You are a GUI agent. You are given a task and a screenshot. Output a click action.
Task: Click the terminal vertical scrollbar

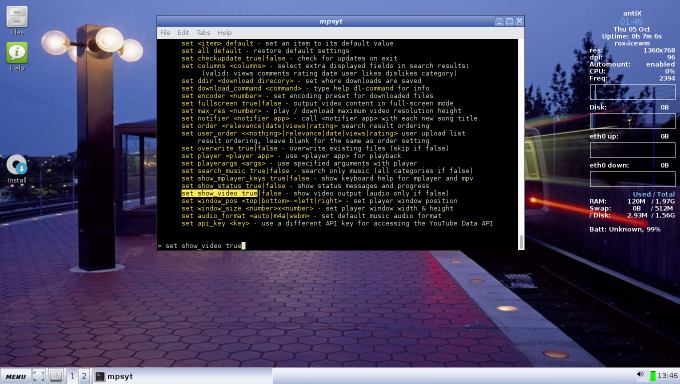pyautogui.click(x=521, y=144)
